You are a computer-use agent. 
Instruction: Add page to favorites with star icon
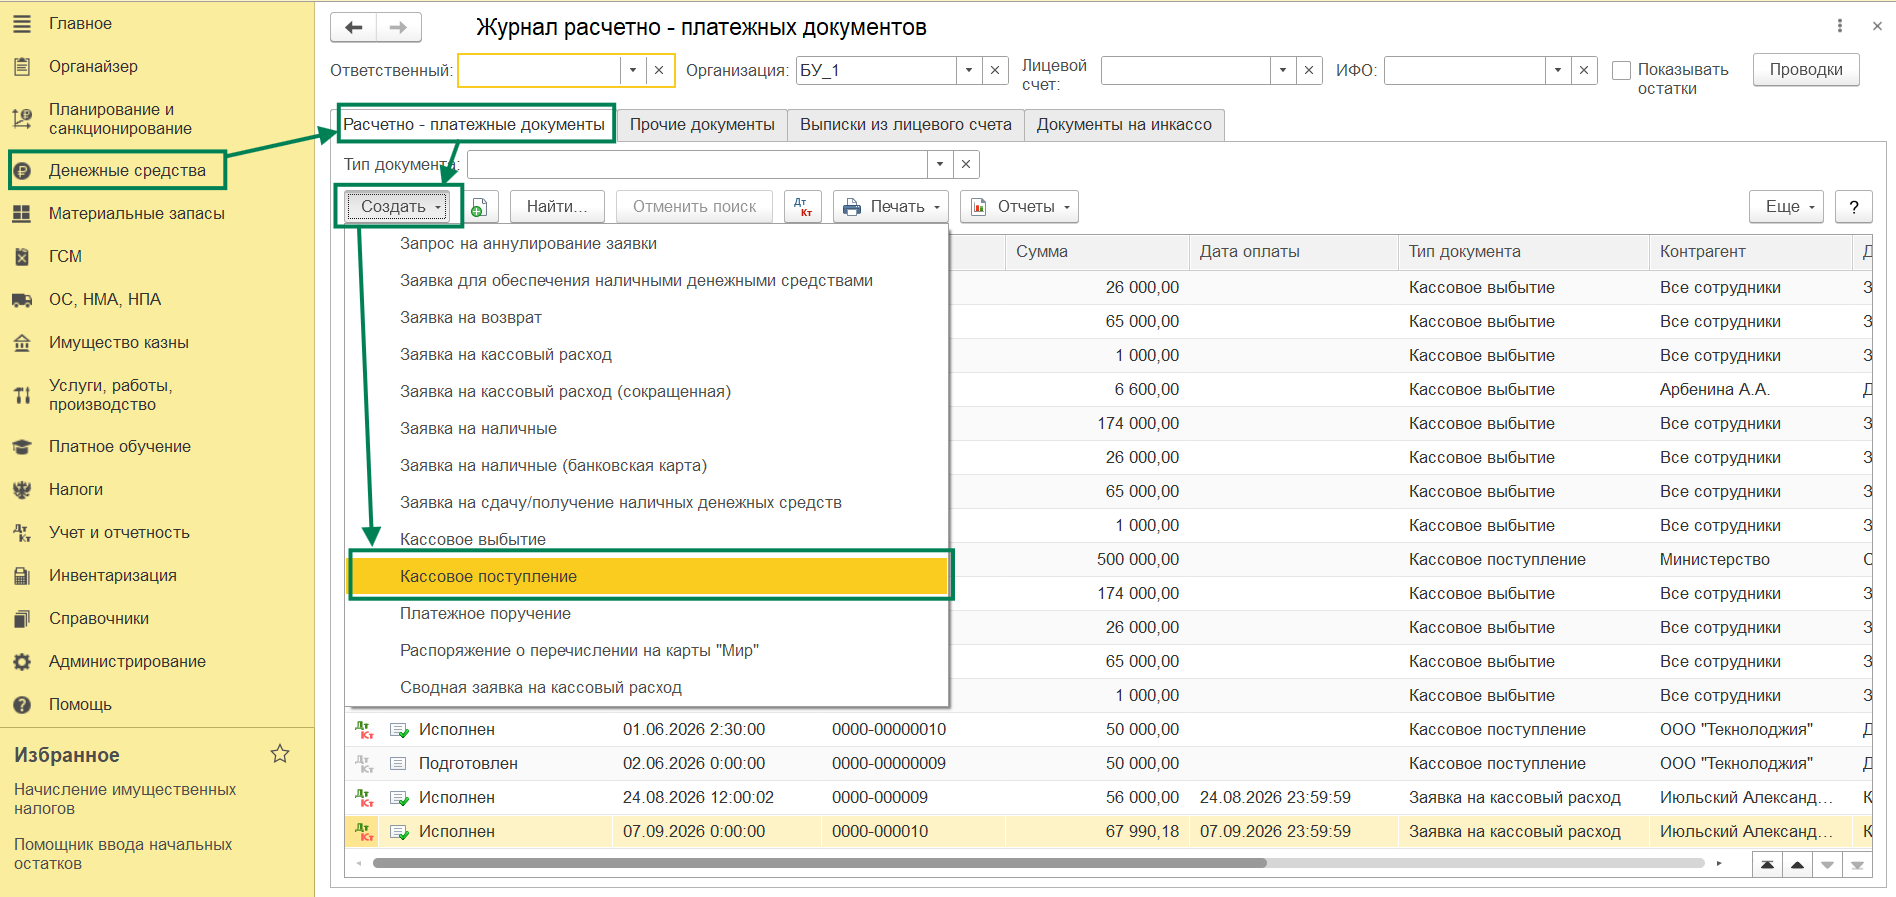(280, 754)
